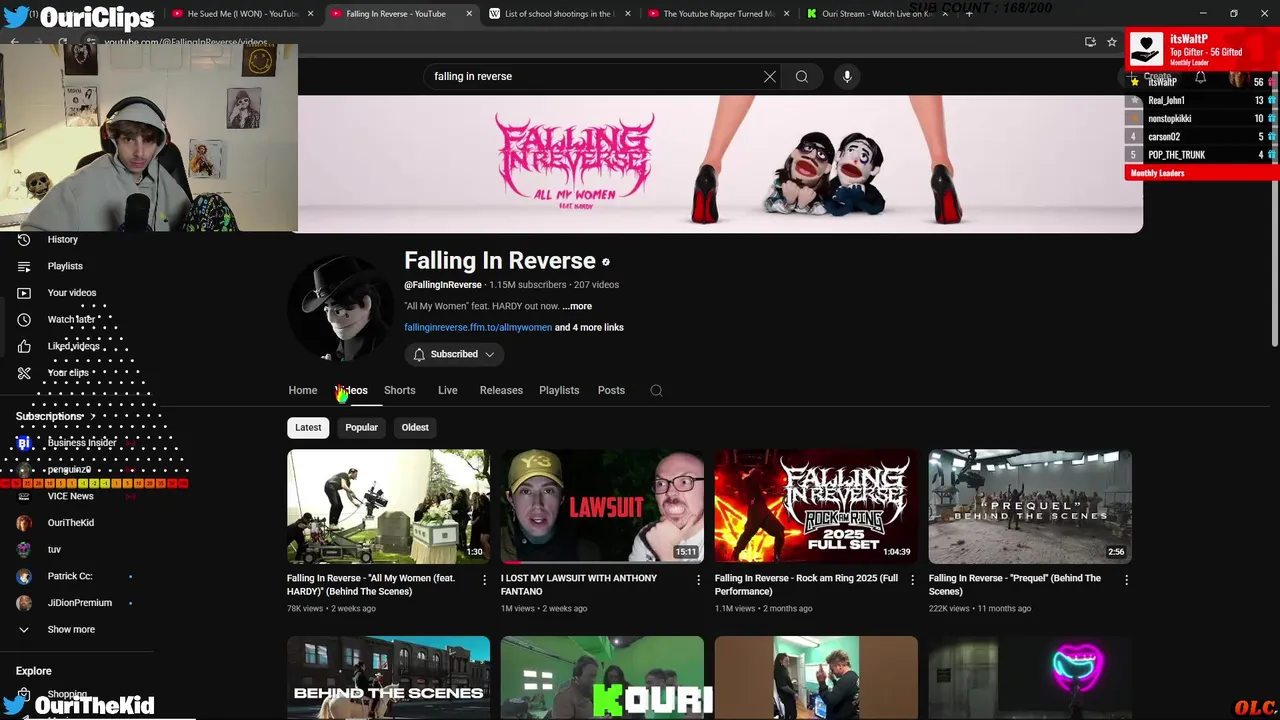This screenshot has width=1280, height=720.
Task: Open 'Falling In Reverse - "Prequel"' video title
Action: point(1014,585)
